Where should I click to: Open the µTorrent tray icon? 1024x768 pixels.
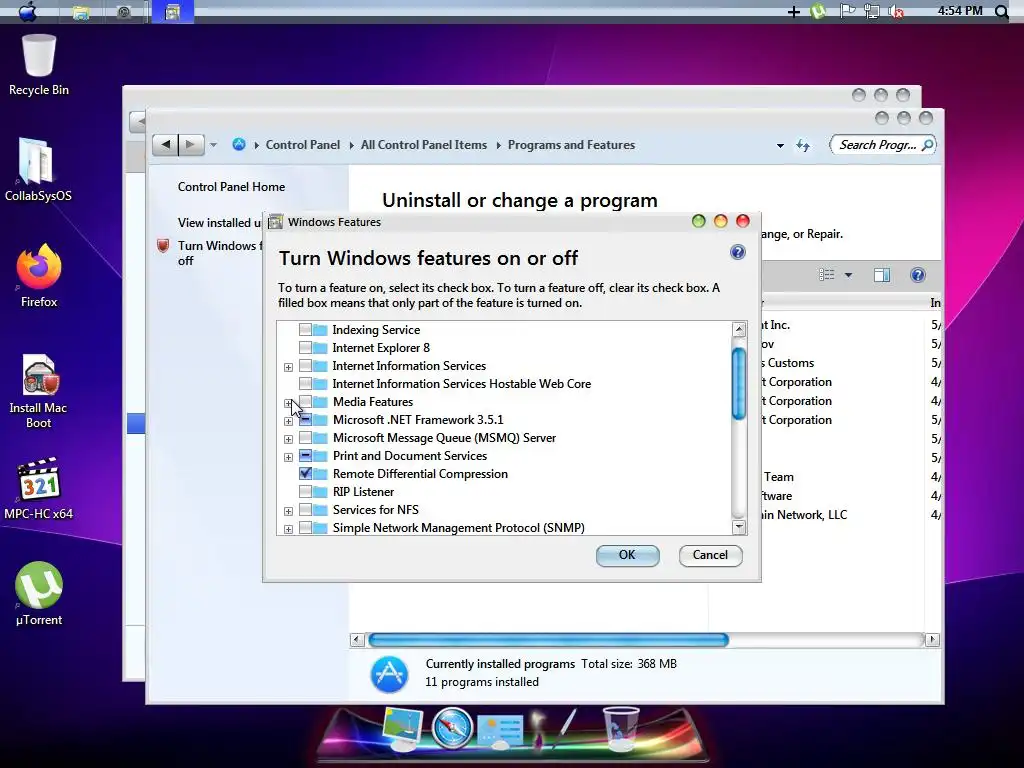click(x=818, y=11)
